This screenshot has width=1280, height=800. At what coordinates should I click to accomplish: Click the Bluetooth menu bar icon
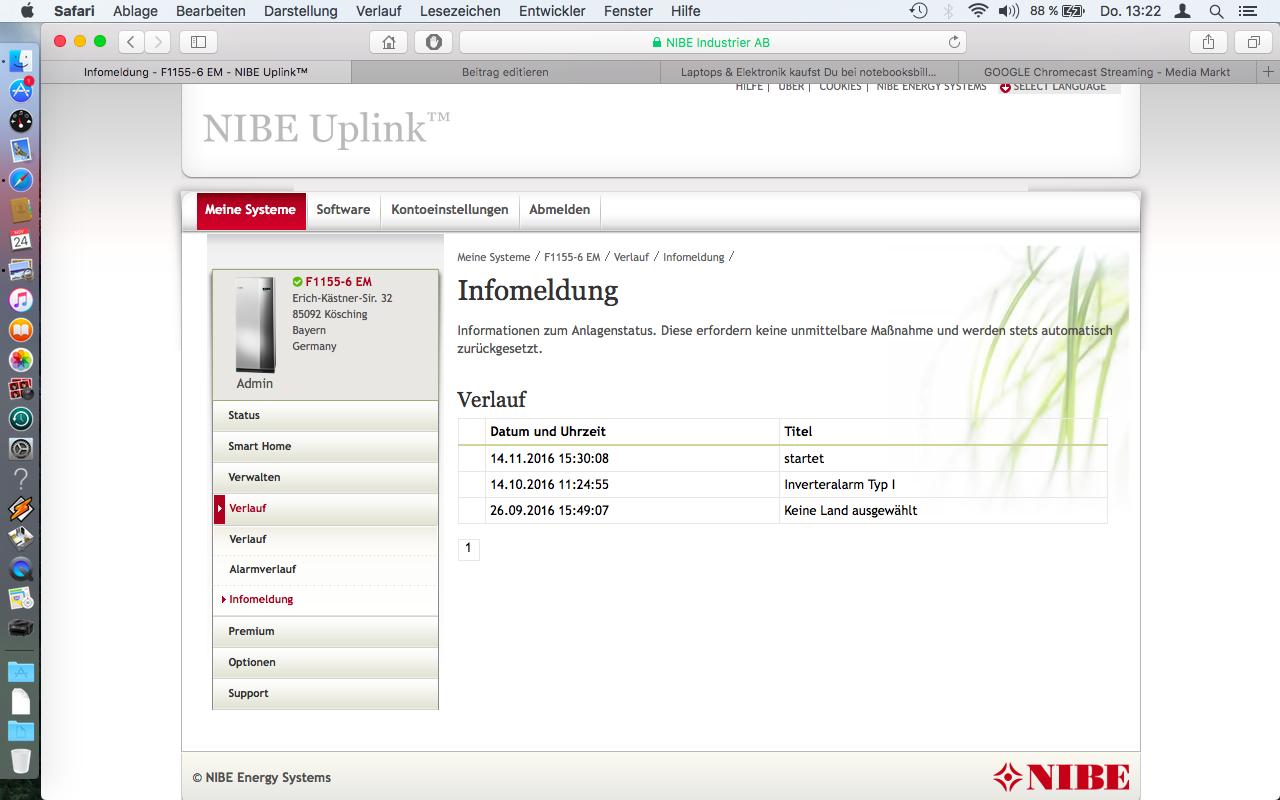coord(948,11)
